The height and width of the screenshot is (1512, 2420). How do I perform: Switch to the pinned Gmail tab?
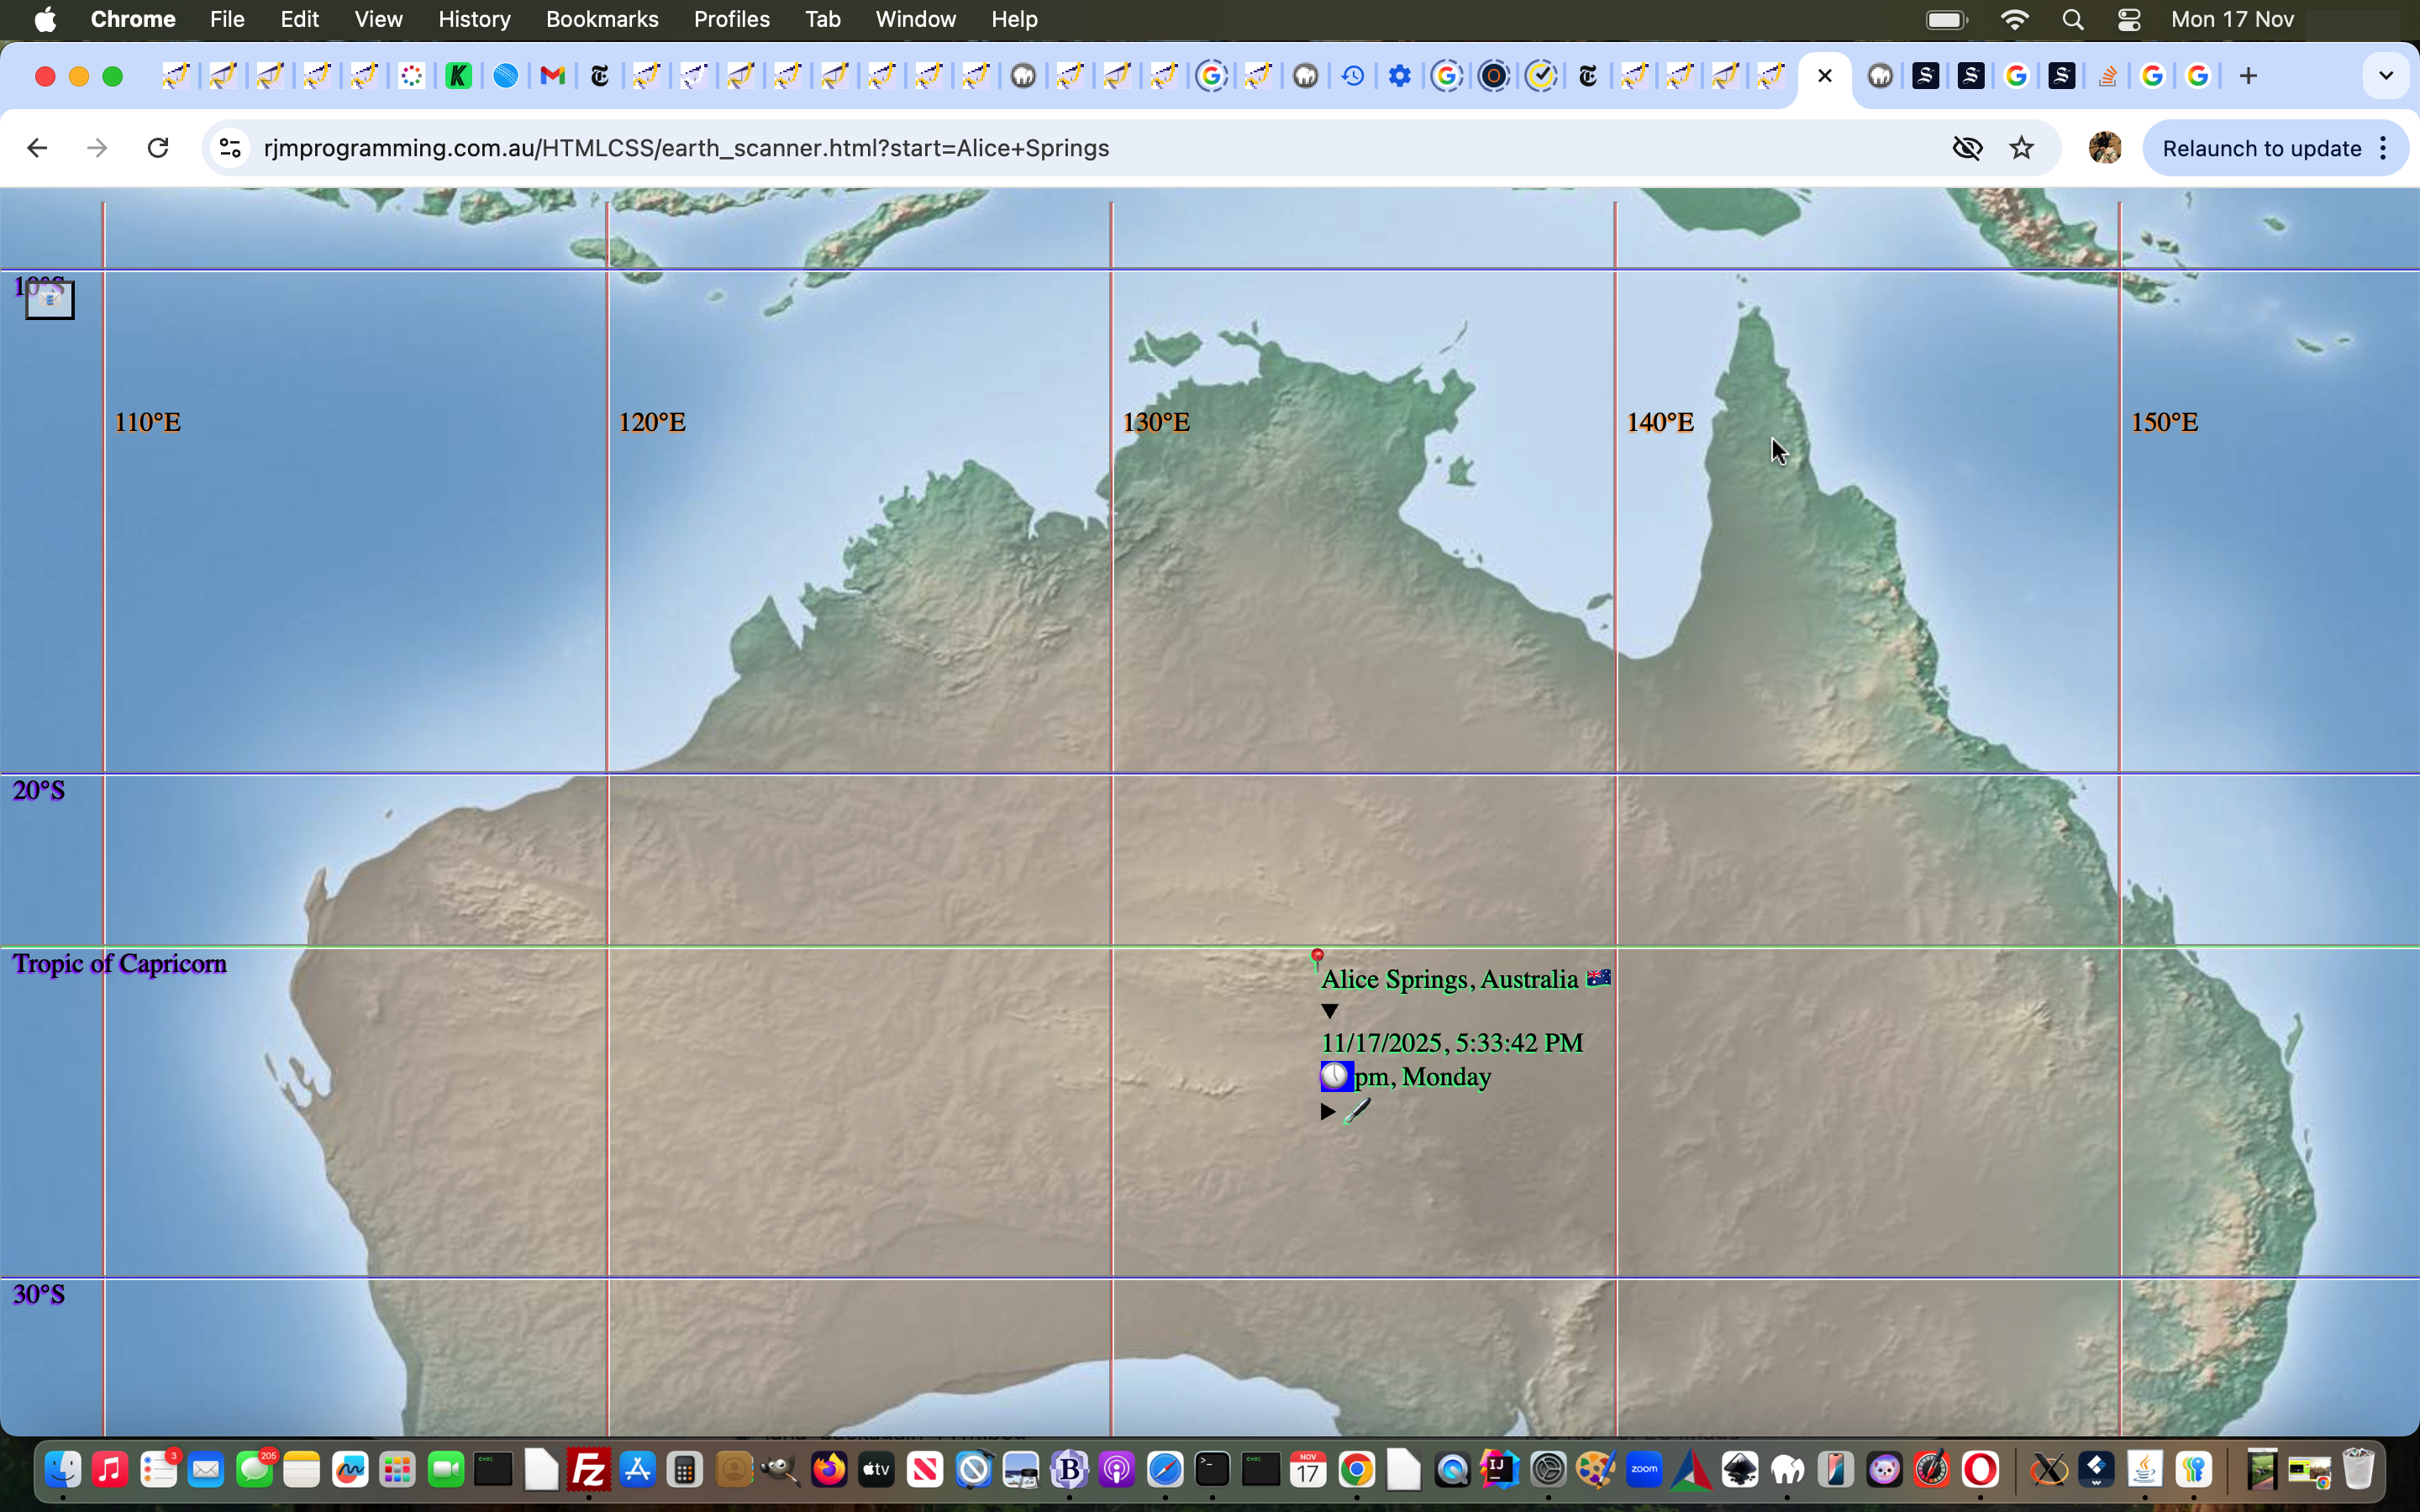[551, 75]
